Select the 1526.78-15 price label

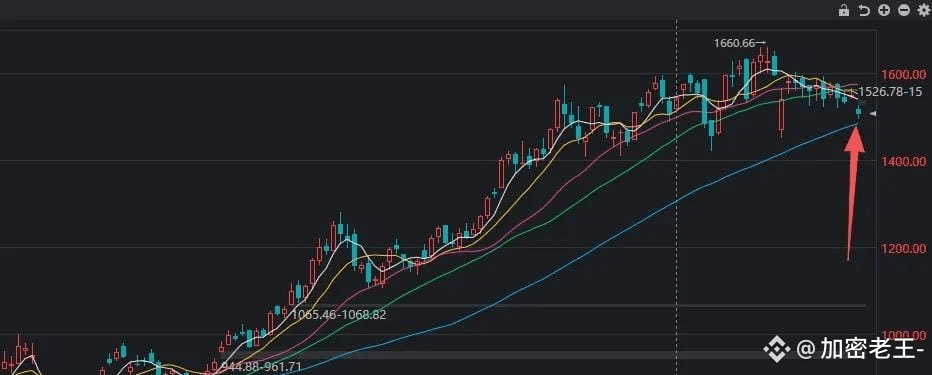[x=891, y=92]
